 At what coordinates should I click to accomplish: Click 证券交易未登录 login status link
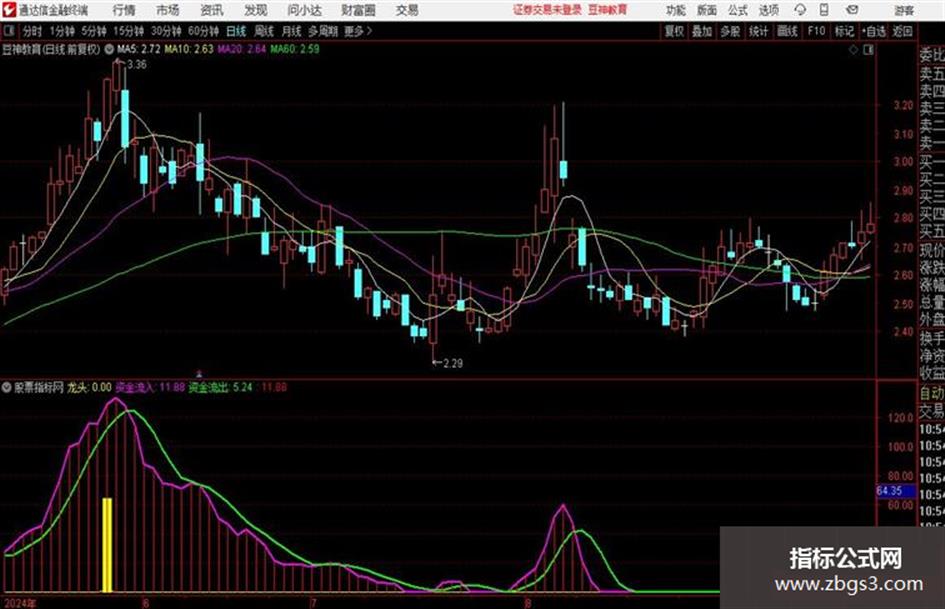coord(547,10)
